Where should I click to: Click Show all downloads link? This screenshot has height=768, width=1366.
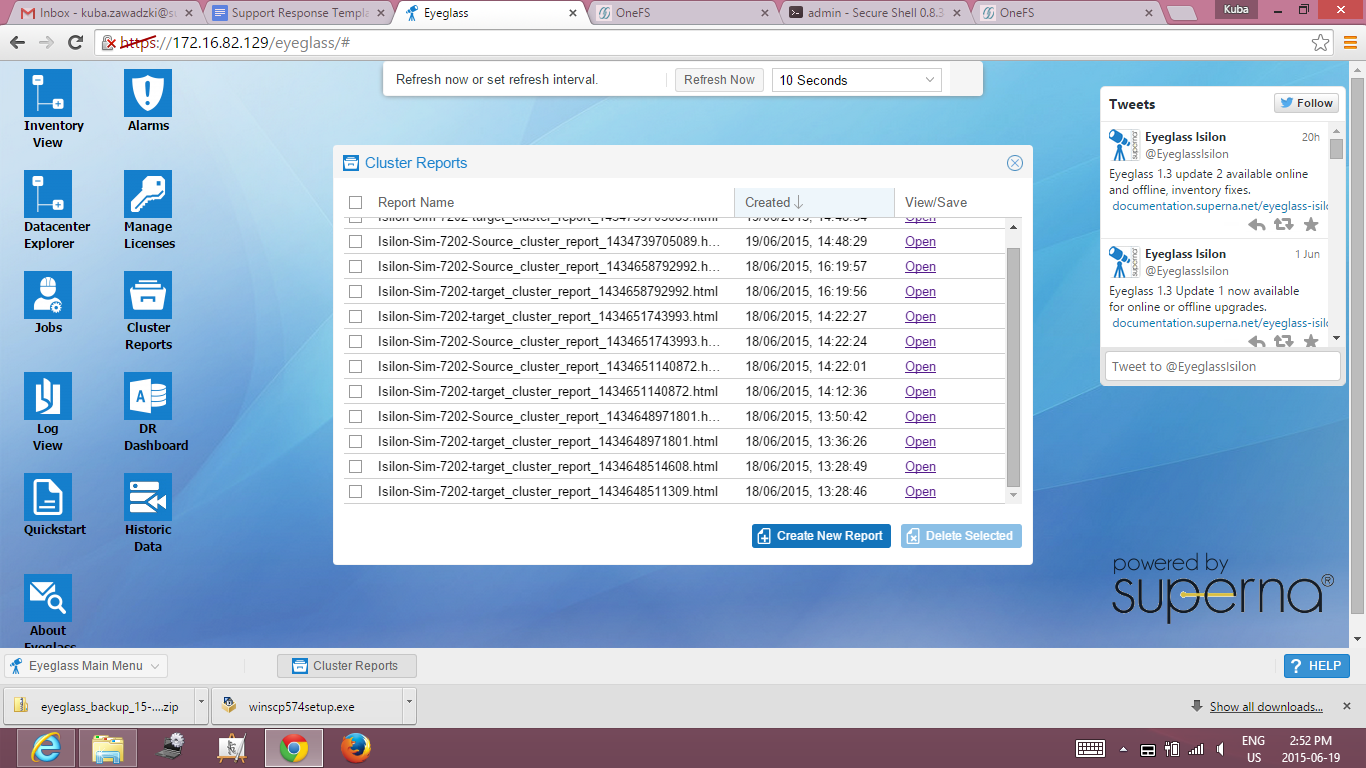click(1266, 707)
